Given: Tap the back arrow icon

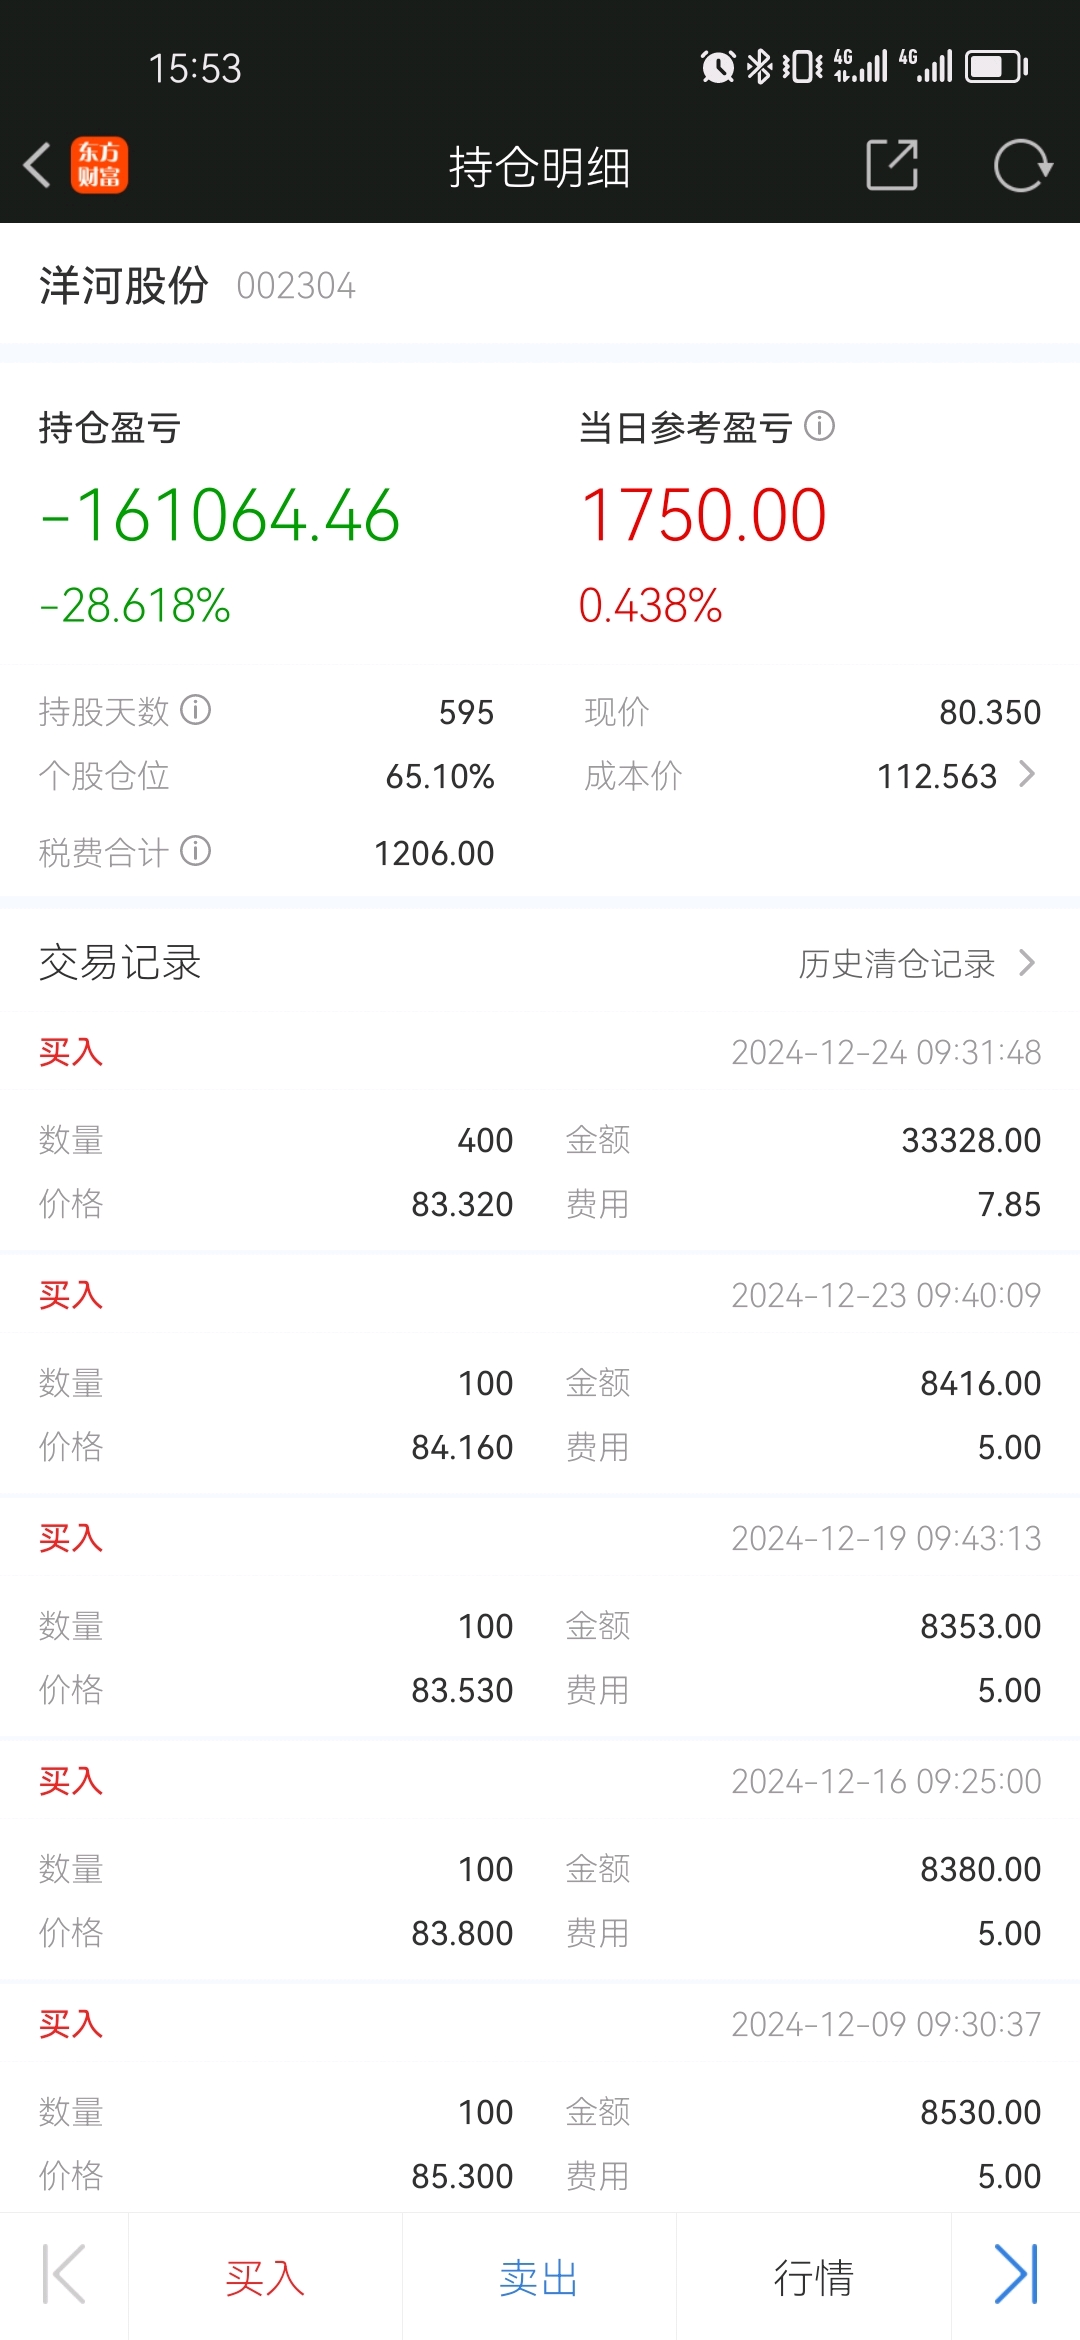Looking at the screenshot, I should (38, 165).
